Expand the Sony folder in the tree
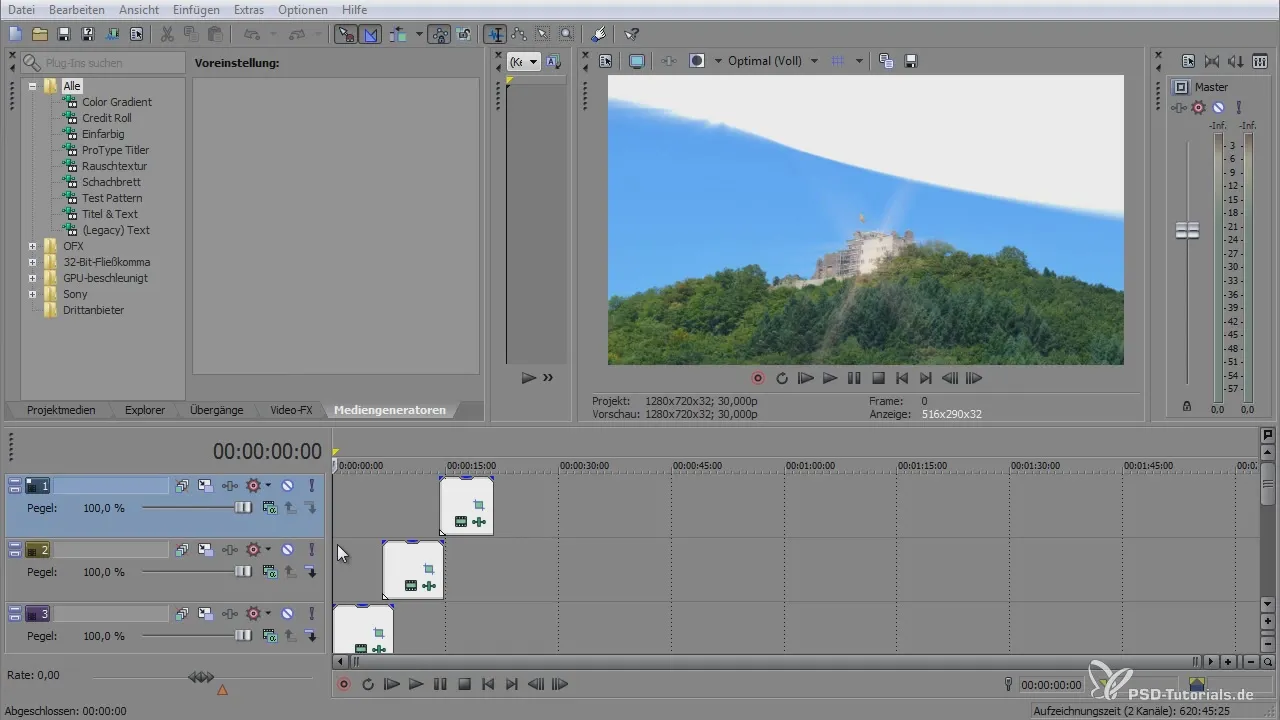The image size is (1280, 720). coord(33,294)
